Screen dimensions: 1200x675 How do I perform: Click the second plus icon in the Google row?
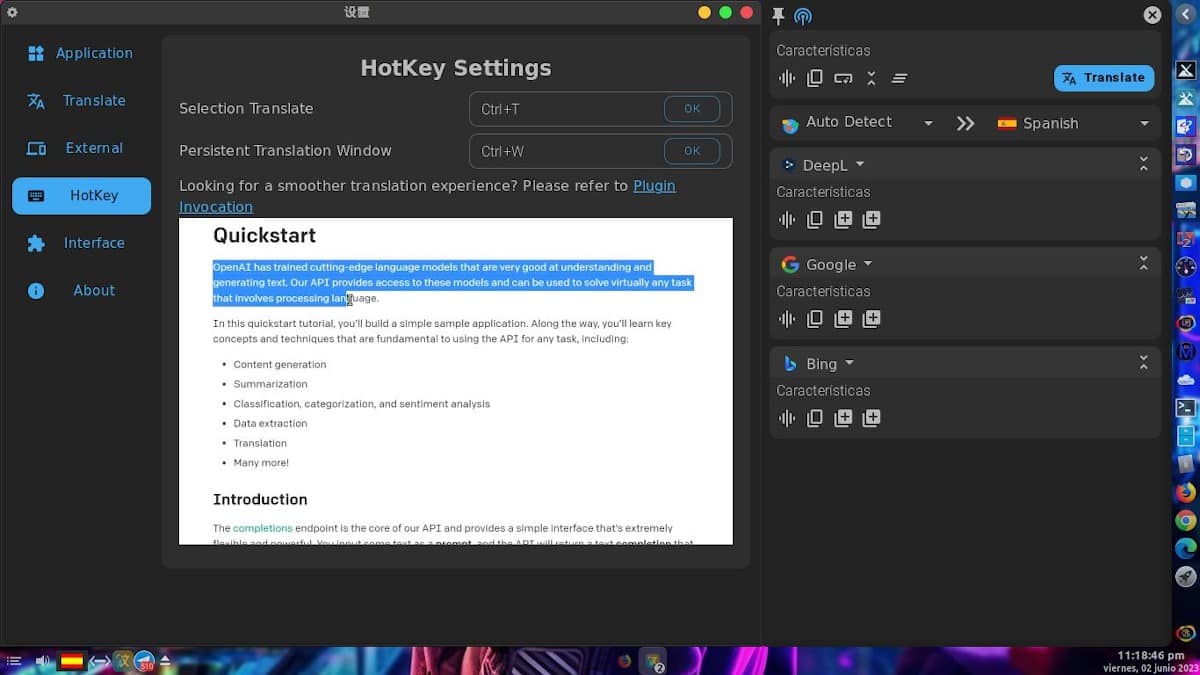[871, 319]
